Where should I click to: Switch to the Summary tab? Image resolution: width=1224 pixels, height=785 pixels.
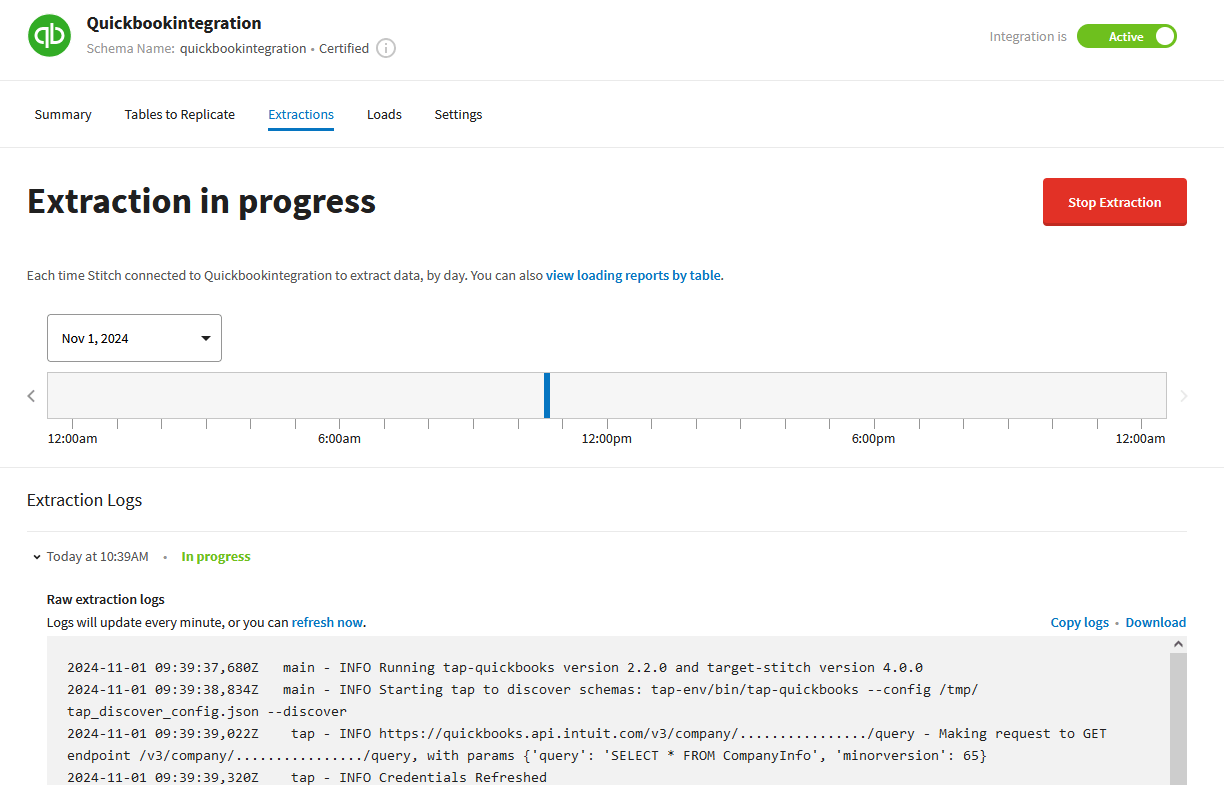click(62, 114)
